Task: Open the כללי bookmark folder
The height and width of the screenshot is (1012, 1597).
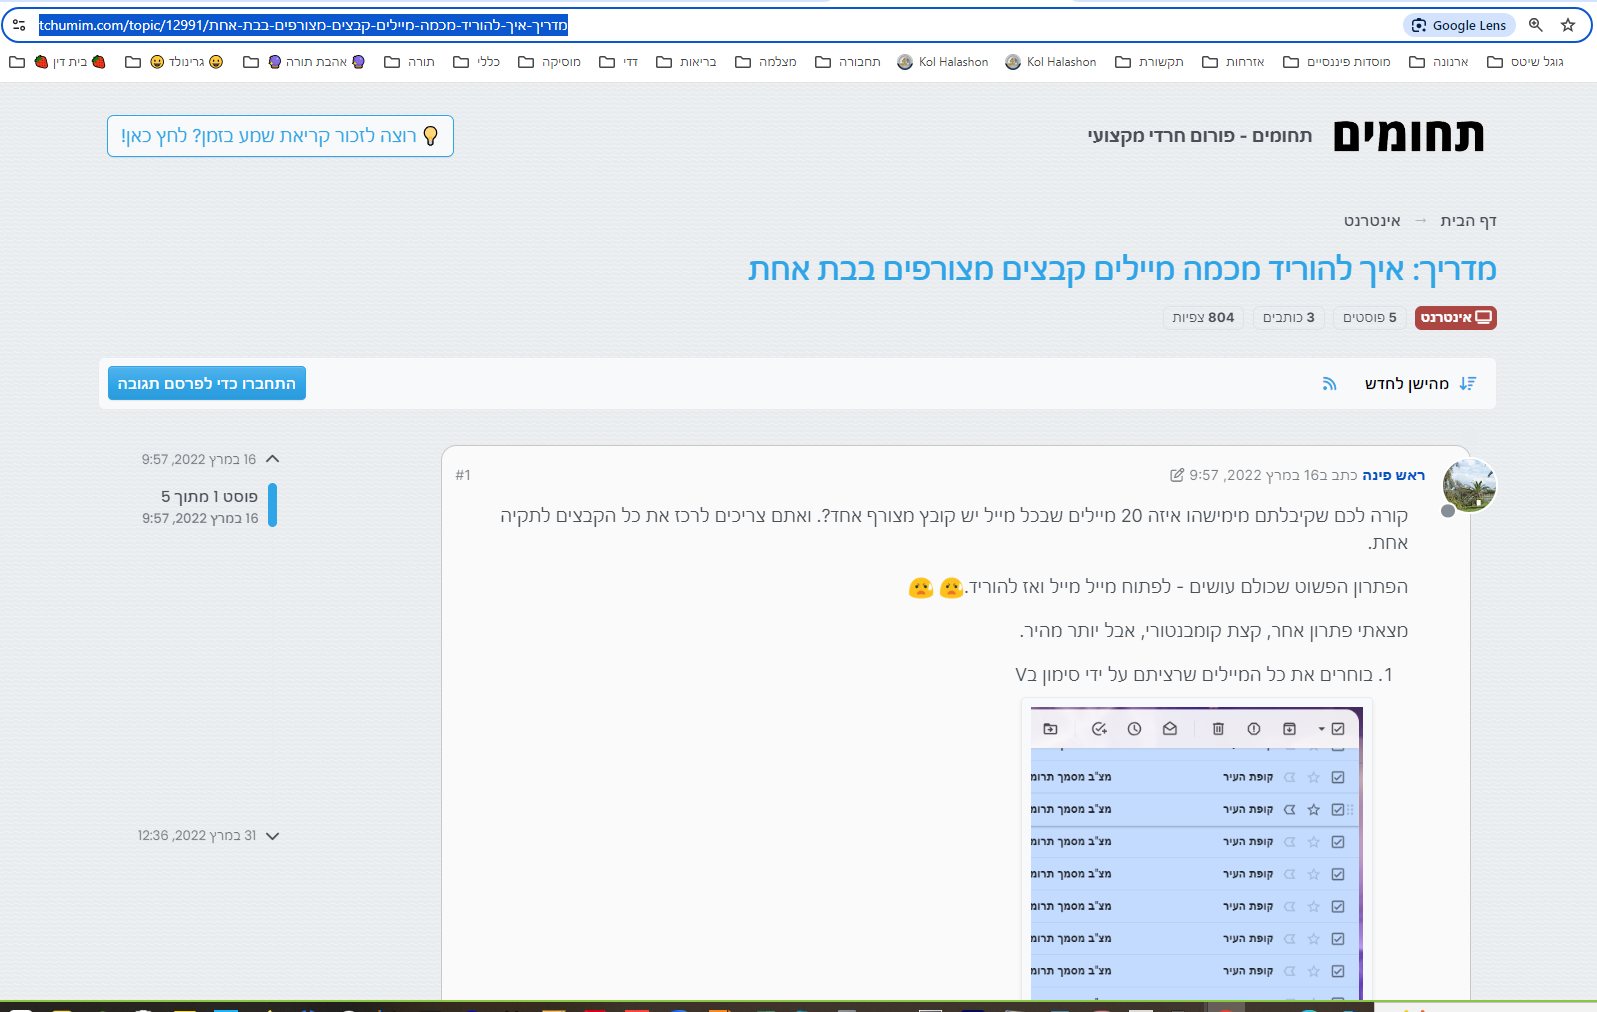Action: (476, 62)
